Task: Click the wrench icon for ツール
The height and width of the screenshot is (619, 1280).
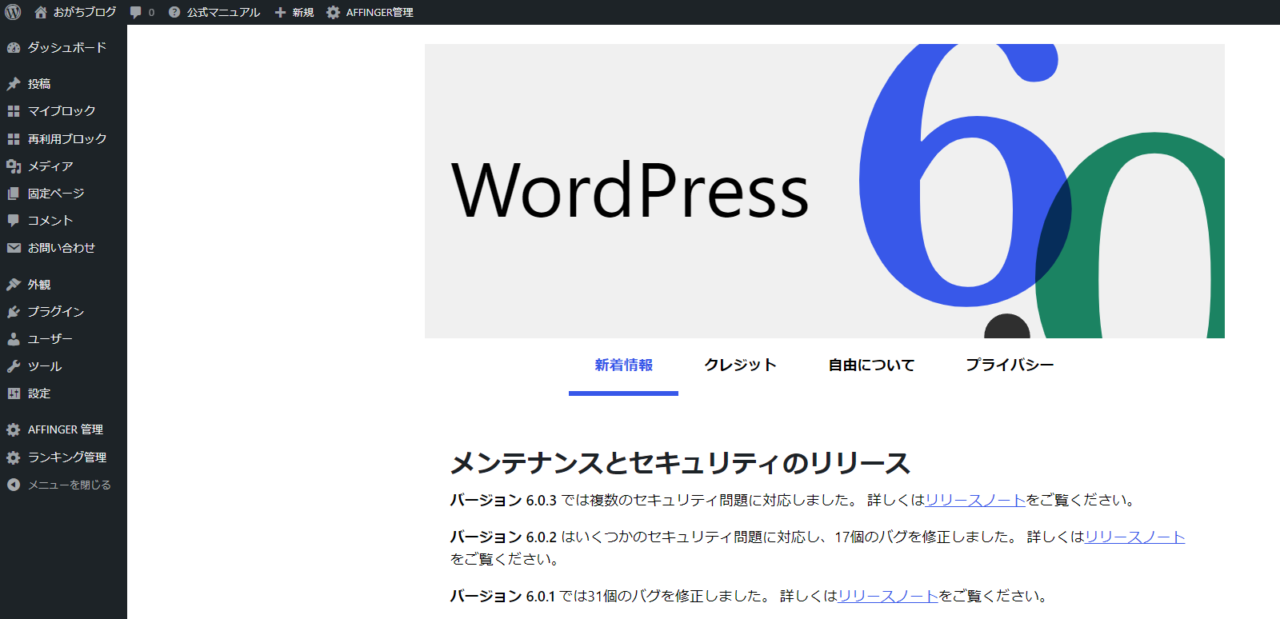Action: point(14,366)
